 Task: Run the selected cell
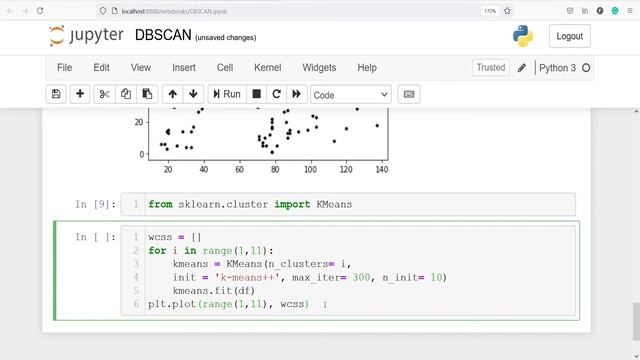tap(227, 94)
